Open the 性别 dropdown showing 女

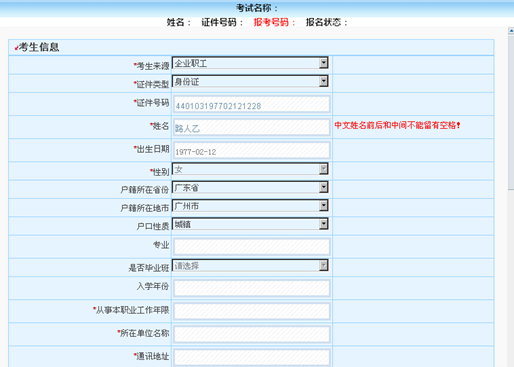tap(250, 169)
